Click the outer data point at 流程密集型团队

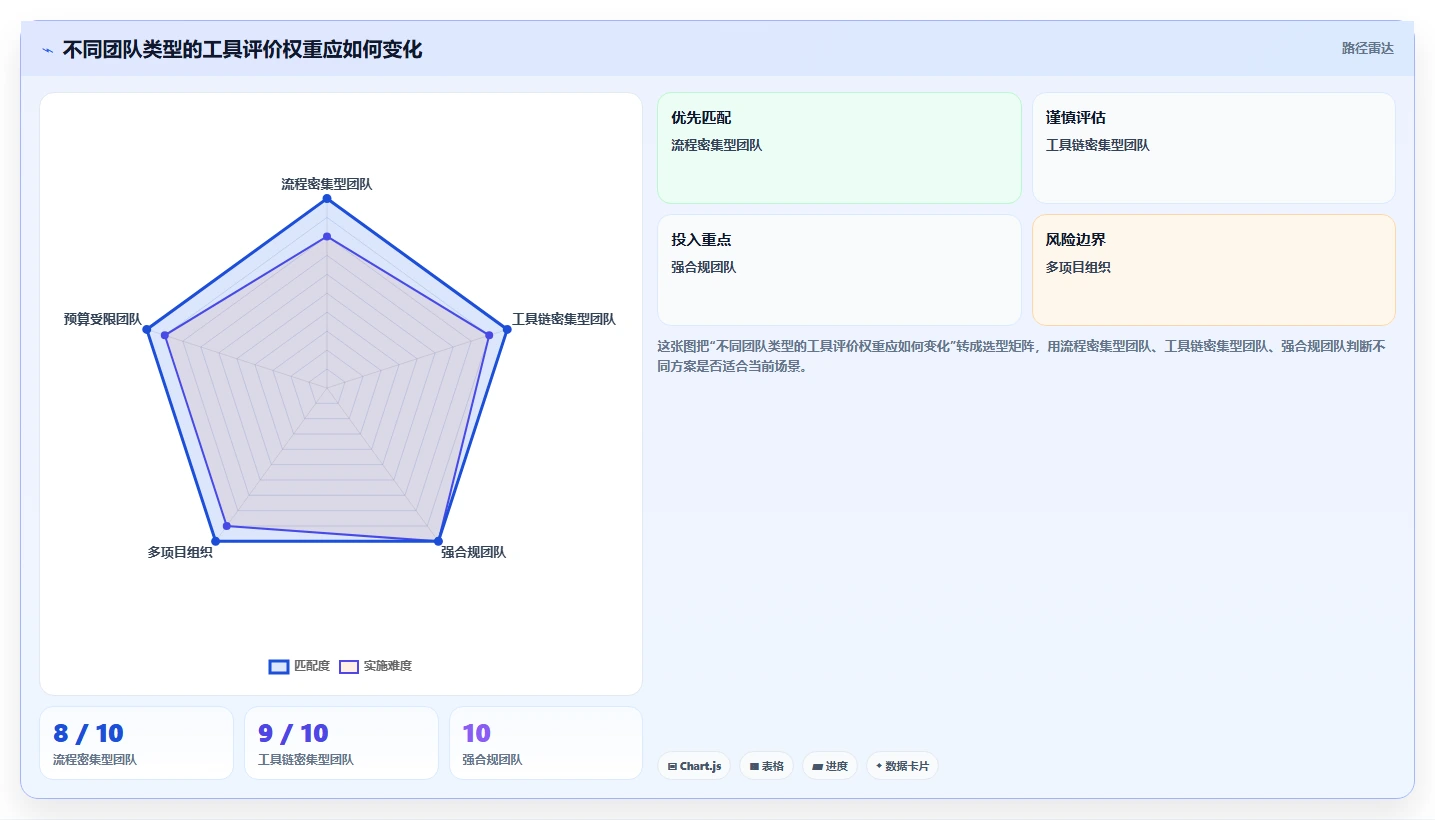click(327, 199)
